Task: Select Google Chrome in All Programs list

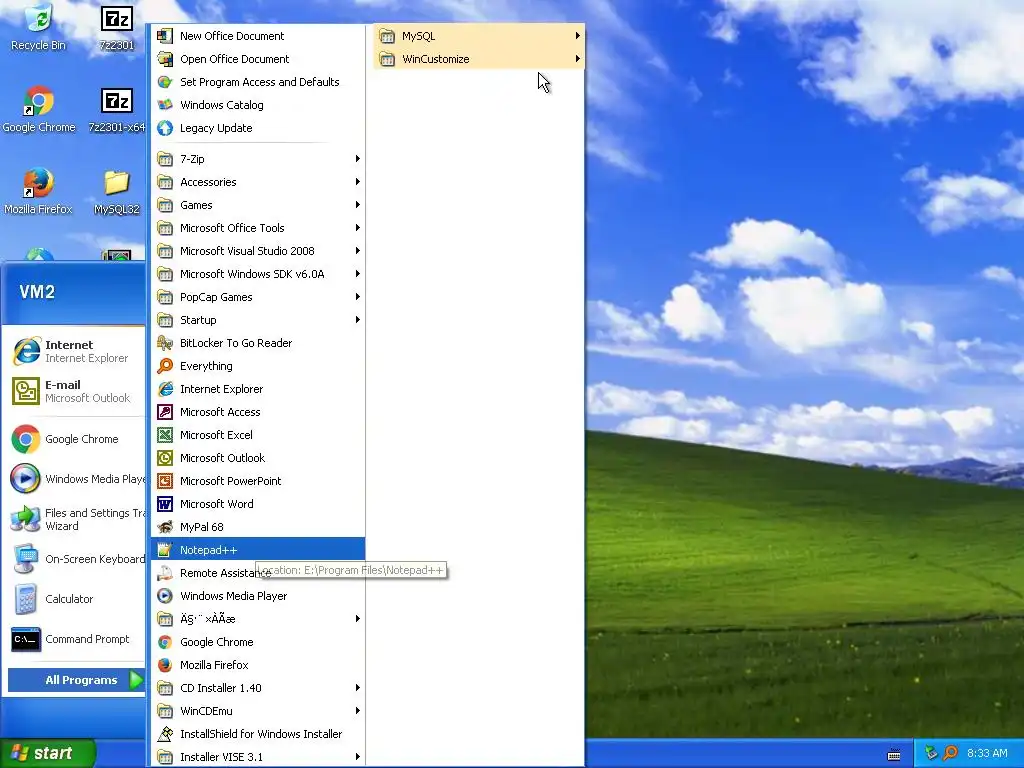Action: pyautogui.click(x=258, y=642)
